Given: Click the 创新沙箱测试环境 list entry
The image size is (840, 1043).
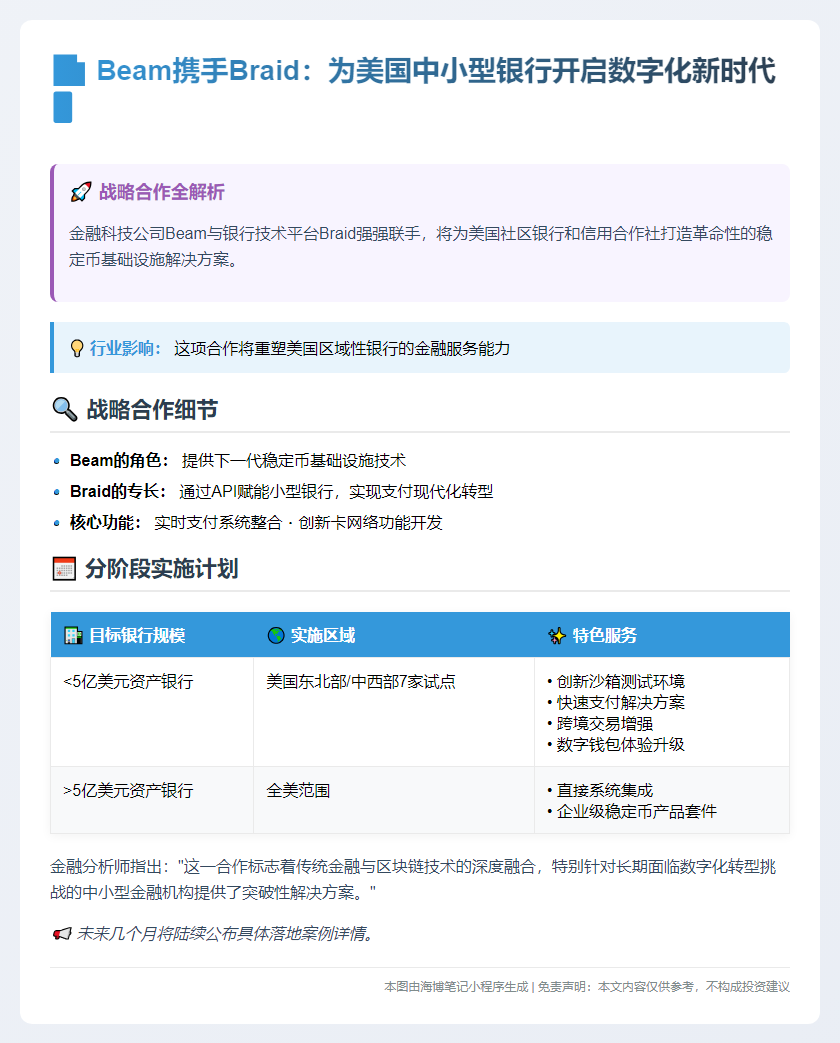Looking at the screenshot, I should 616,682.
